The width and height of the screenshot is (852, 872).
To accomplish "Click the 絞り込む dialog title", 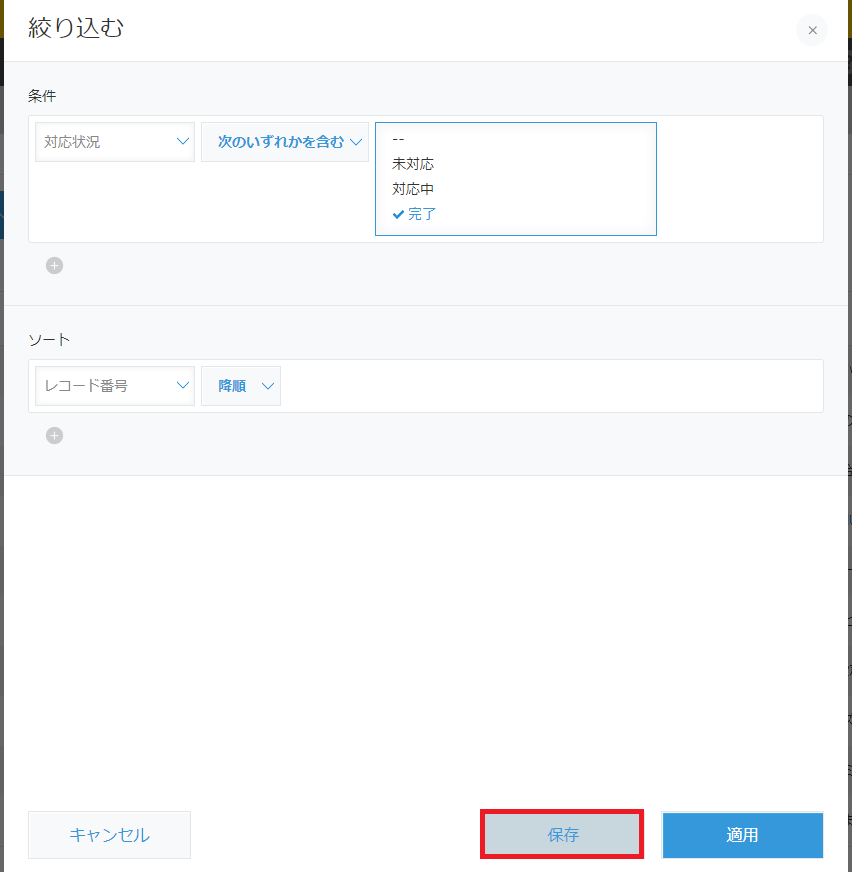I will 76,28.
